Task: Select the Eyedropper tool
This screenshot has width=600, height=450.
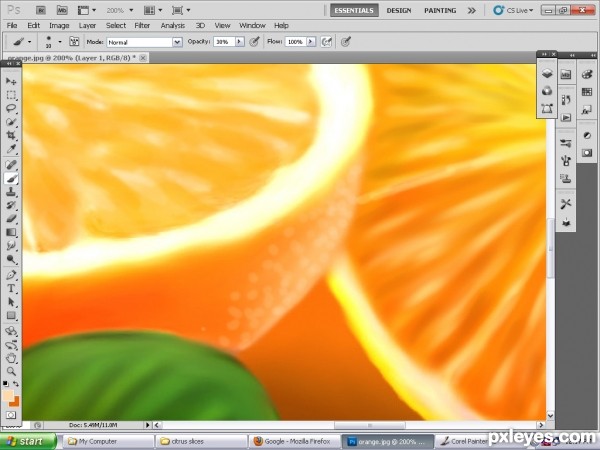Action: click(x=11, y=149)
